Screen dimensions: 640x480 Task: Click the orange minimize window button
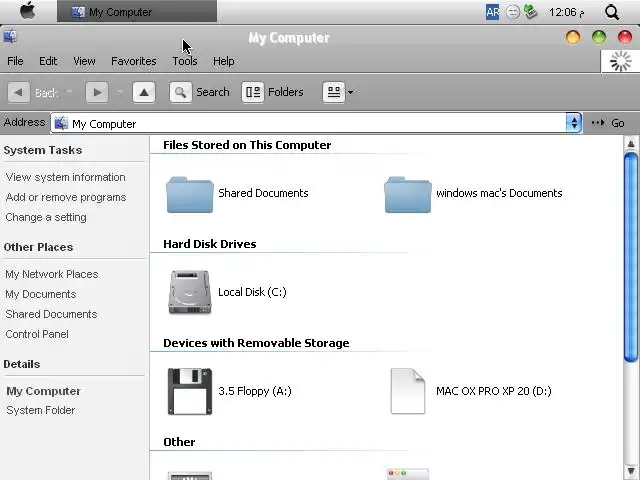573,37
